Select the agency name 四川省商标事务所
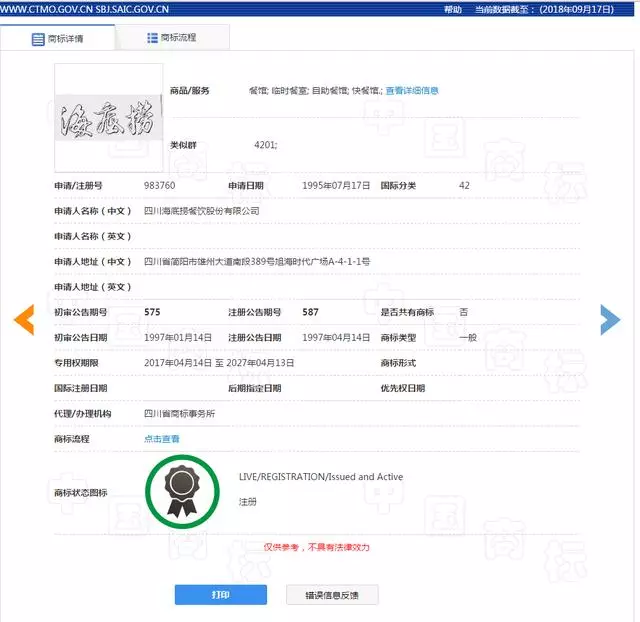Viewport: 640px width, 622px height. coord(179,414)
